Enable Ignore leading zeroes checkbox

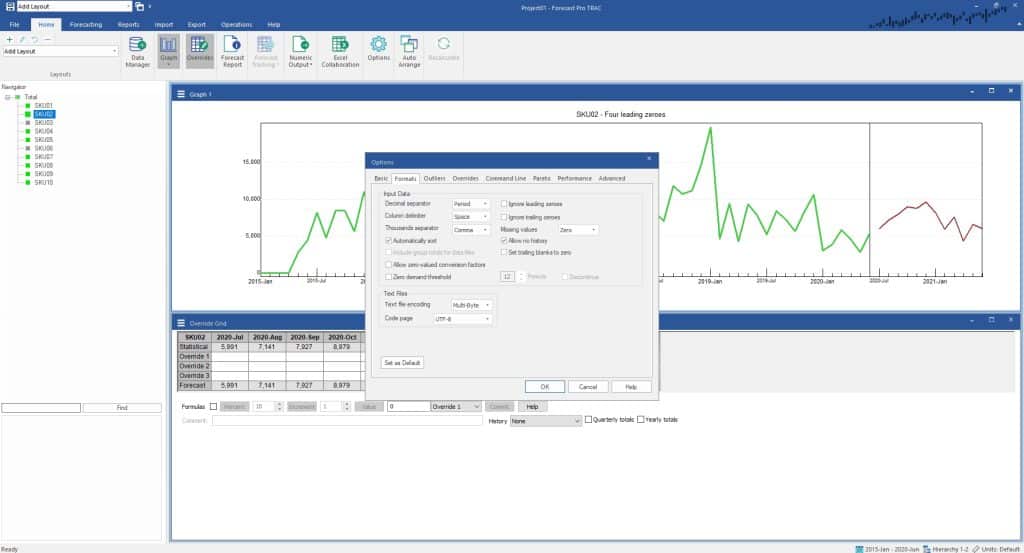point(504,204)
